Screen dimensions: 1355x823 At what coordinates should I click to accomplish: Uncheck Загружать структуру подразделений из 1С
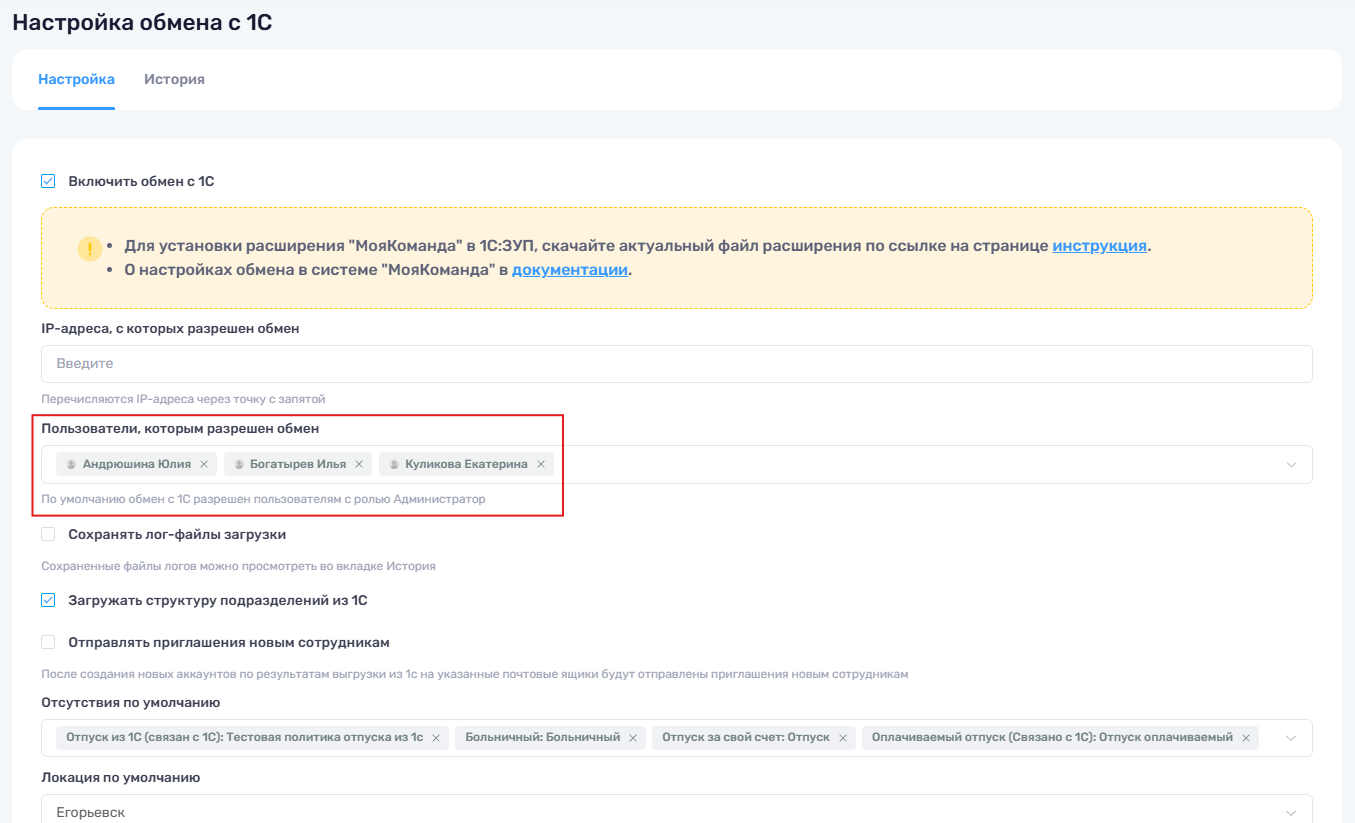coord(48,600)
